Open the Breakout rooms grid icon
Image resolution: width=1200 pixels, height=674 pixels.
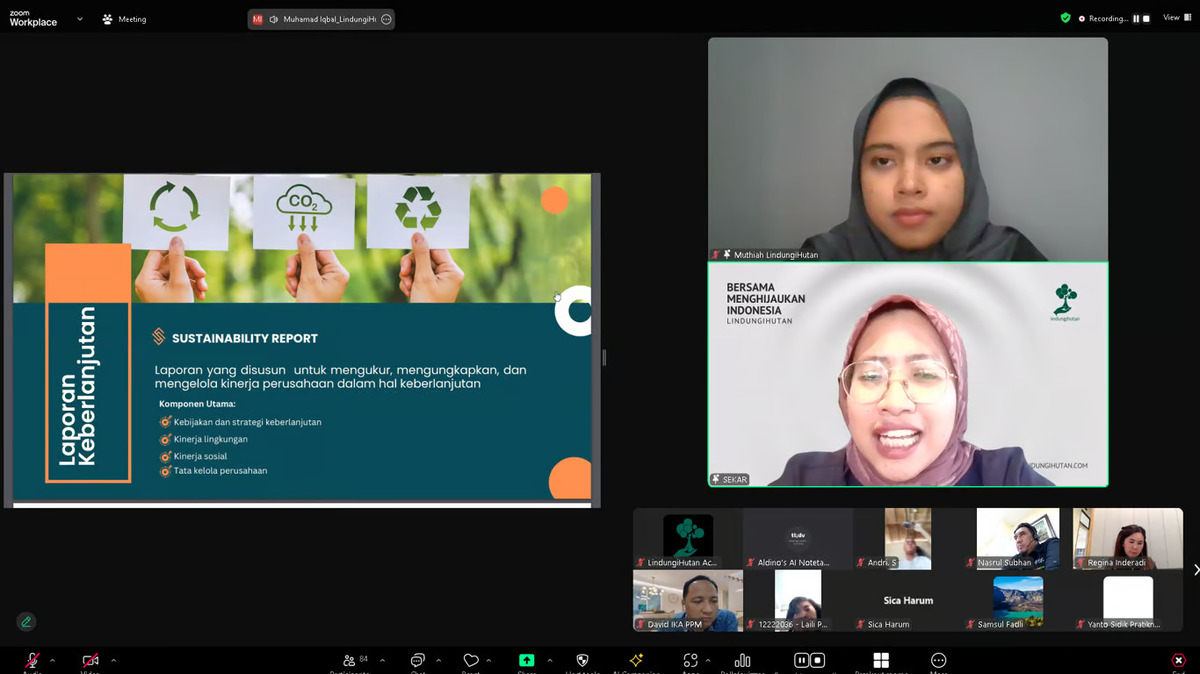(881, 660)
